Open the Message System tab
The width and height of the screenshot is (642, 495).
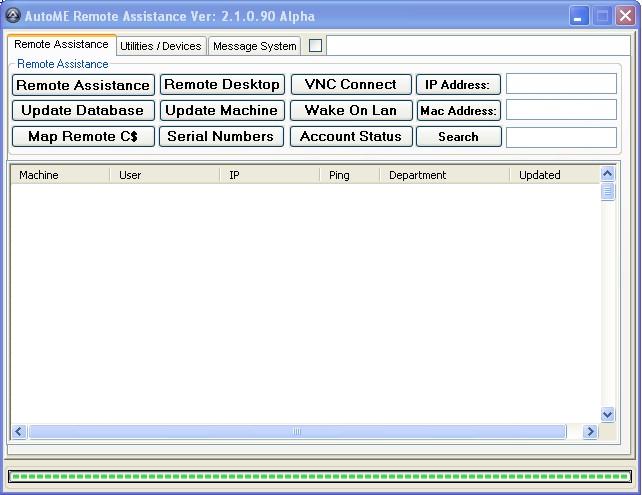pyautogui.click(x=254, y=46)
